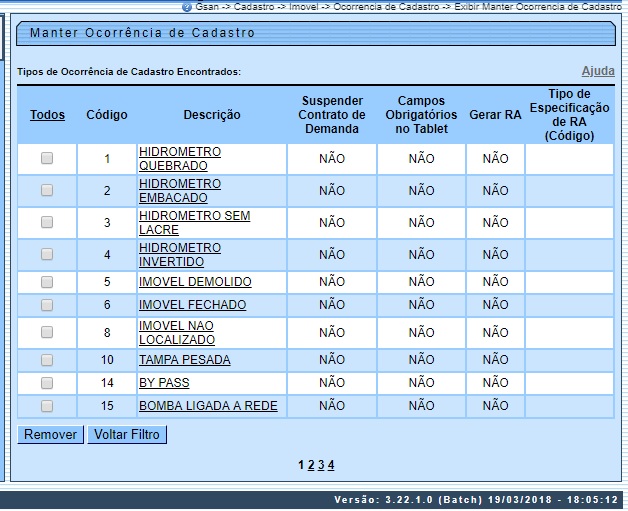Toggle the checkbox for code 10 TAMPA PESADA
The height and width of the screenshot is (511, 628).
(x=47, y=360)
